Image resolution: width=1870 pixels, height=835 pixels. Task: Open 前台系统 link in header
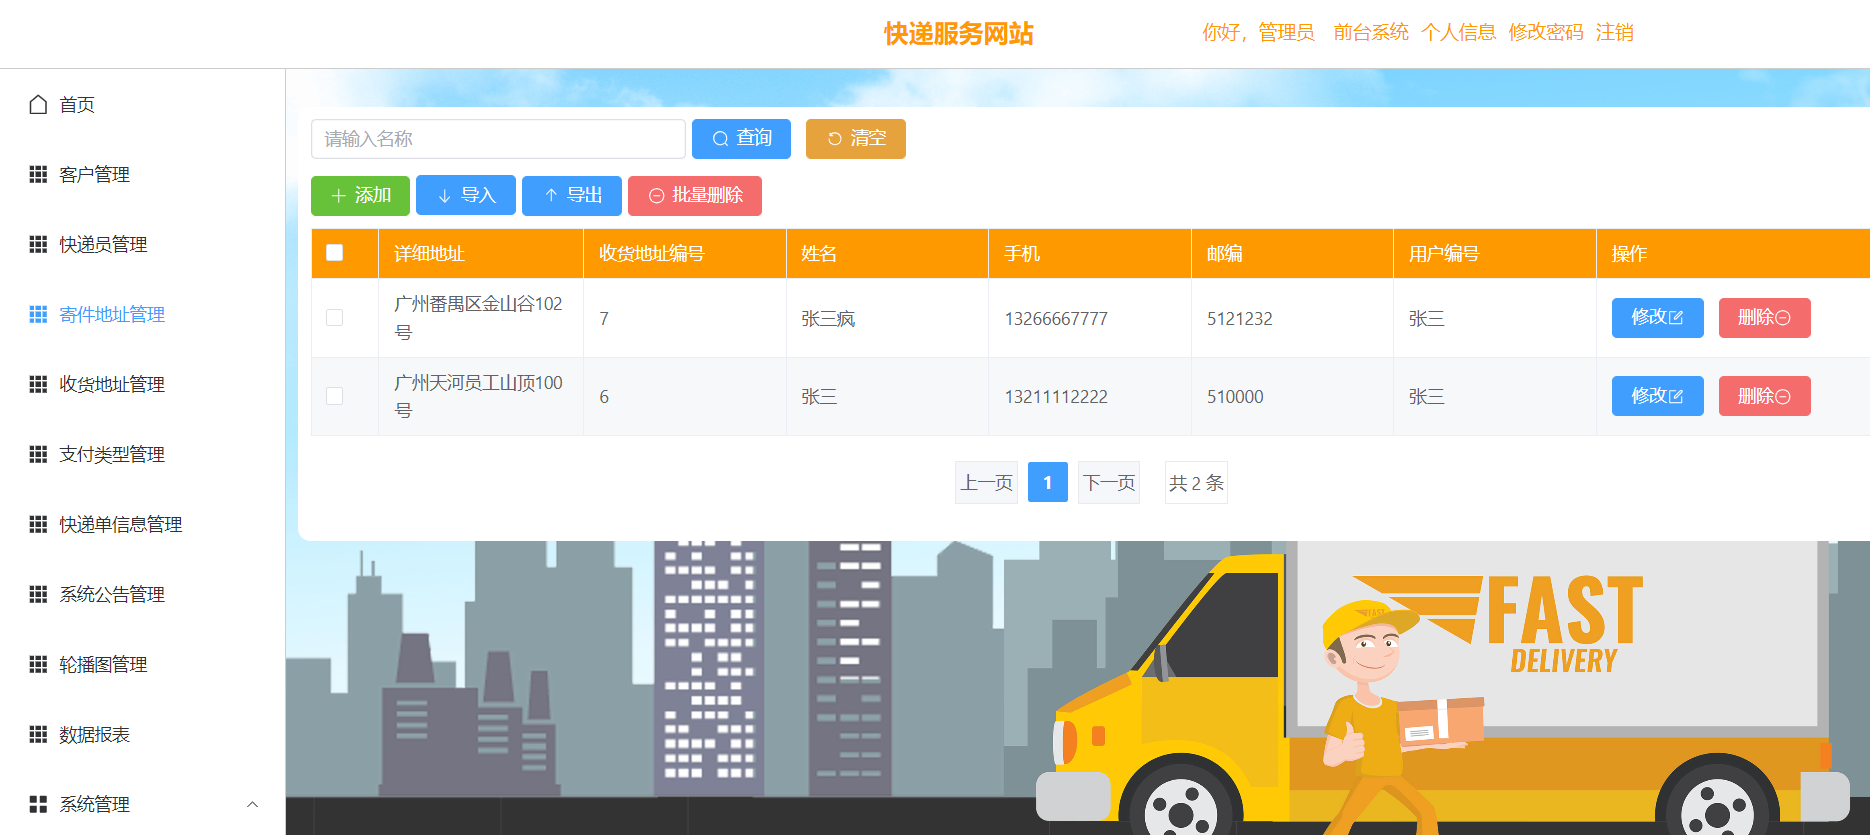[x=1371, y=32]
